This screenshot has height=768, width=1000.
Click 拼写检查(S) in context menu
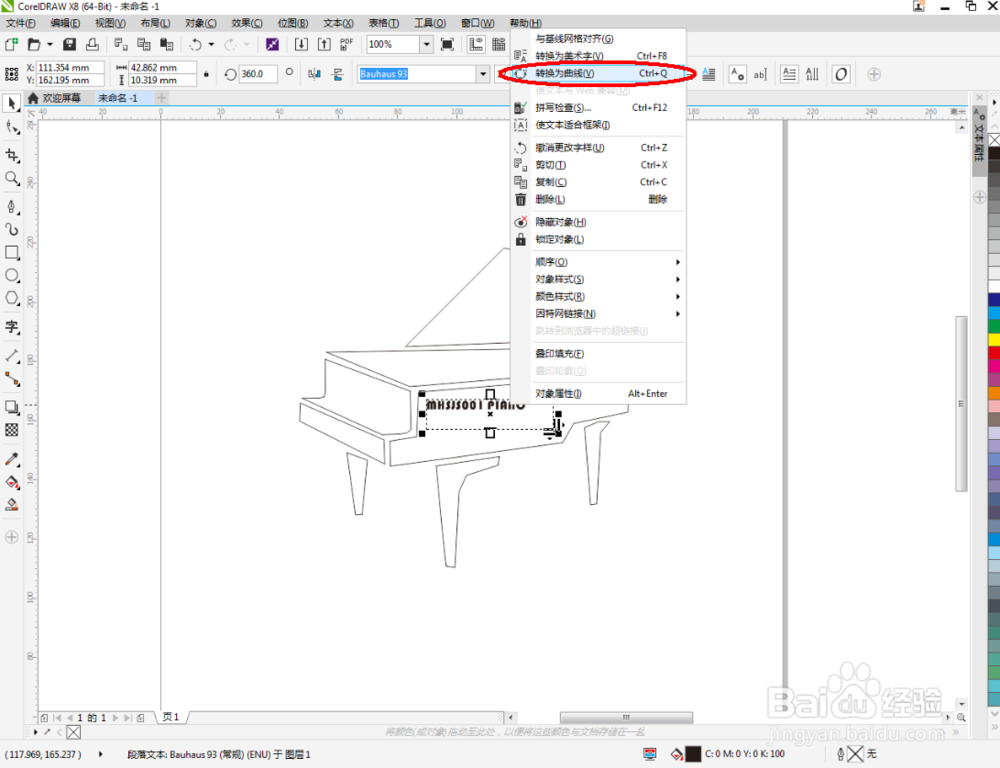pyautogui.click(x=599, y=107)
